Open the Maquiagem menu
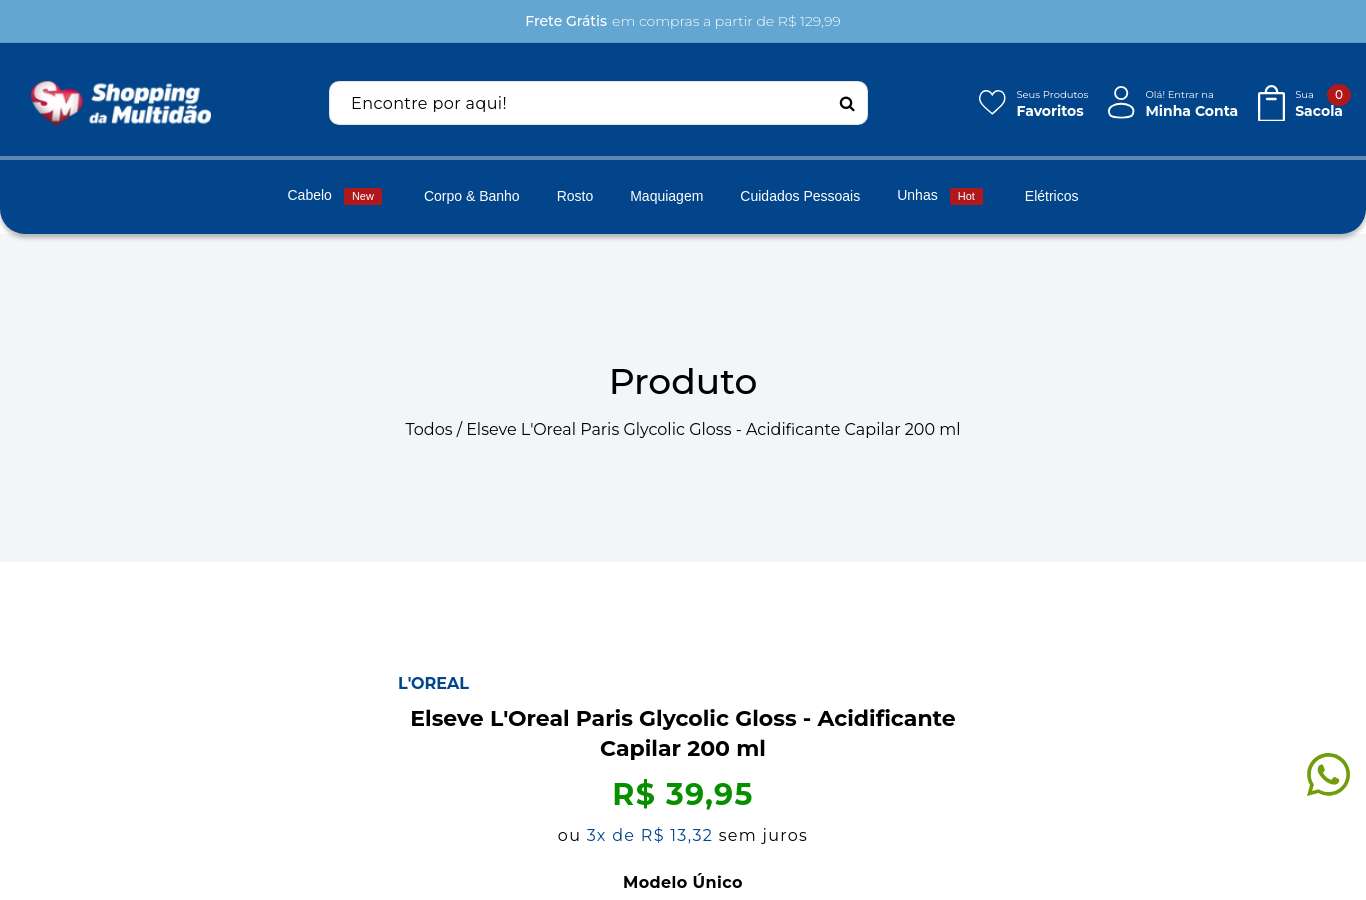Screen dimensions: 1366x900 (666, 196)
